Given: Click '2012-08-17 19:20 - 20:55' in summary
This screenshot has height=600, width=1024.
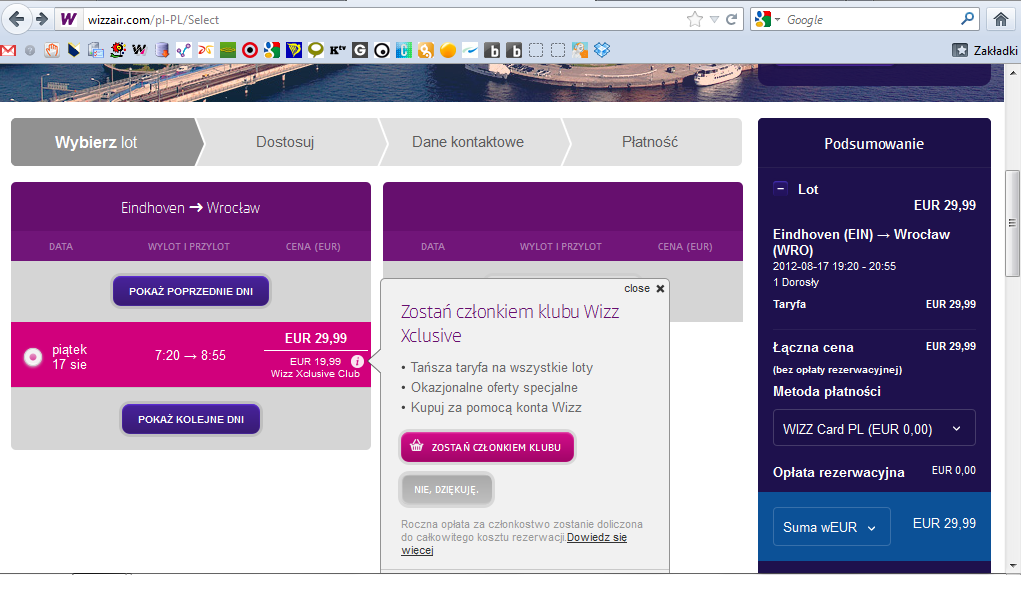Looking at the screenshot, I should pyautogui.click(x=834, y=266).
